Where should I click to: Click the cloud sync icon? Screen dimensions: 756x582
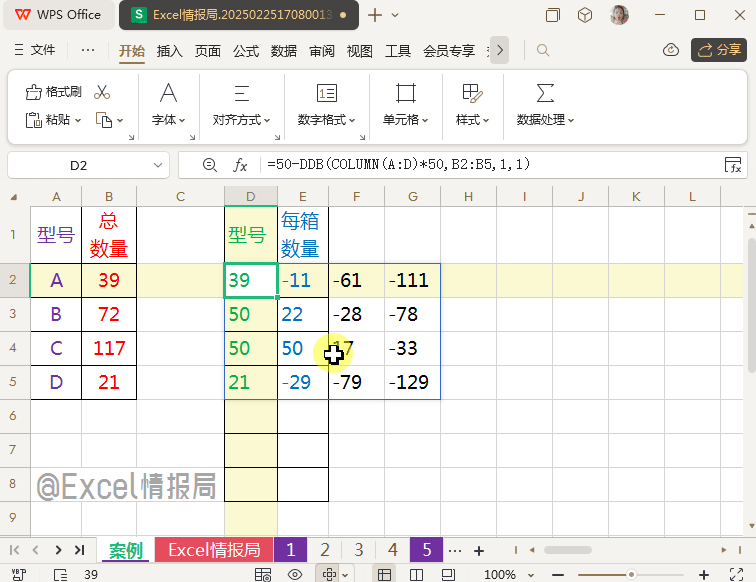[x=672, y=50]
